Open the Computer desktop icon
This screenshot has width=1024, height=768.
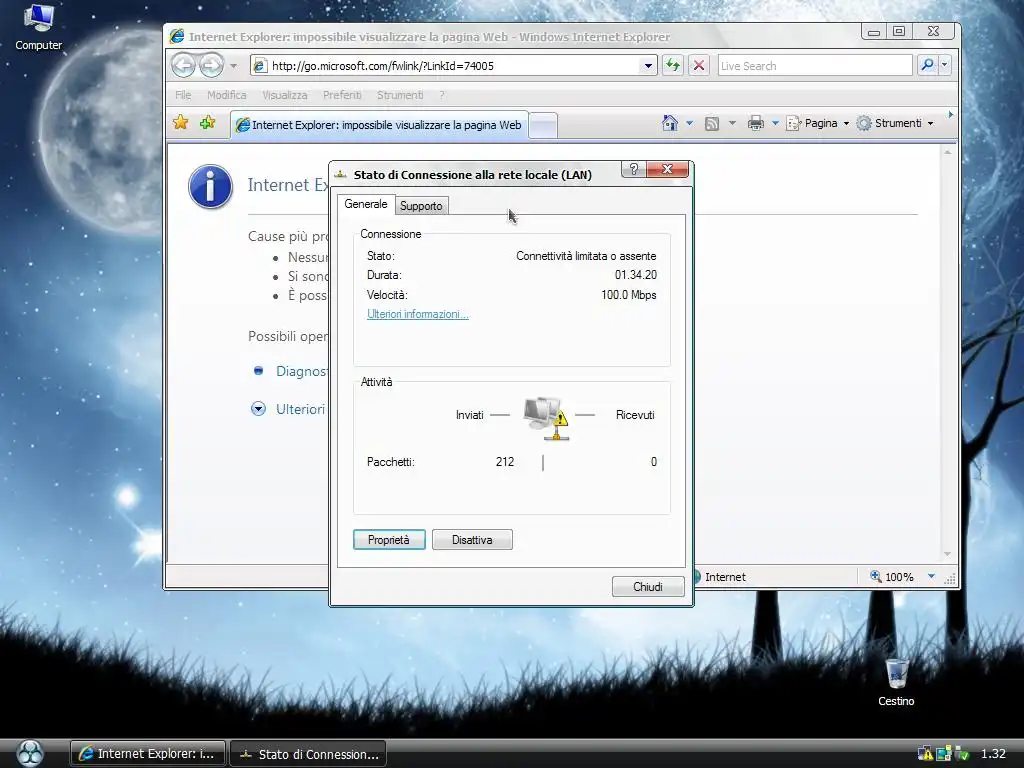coord(38,27)
